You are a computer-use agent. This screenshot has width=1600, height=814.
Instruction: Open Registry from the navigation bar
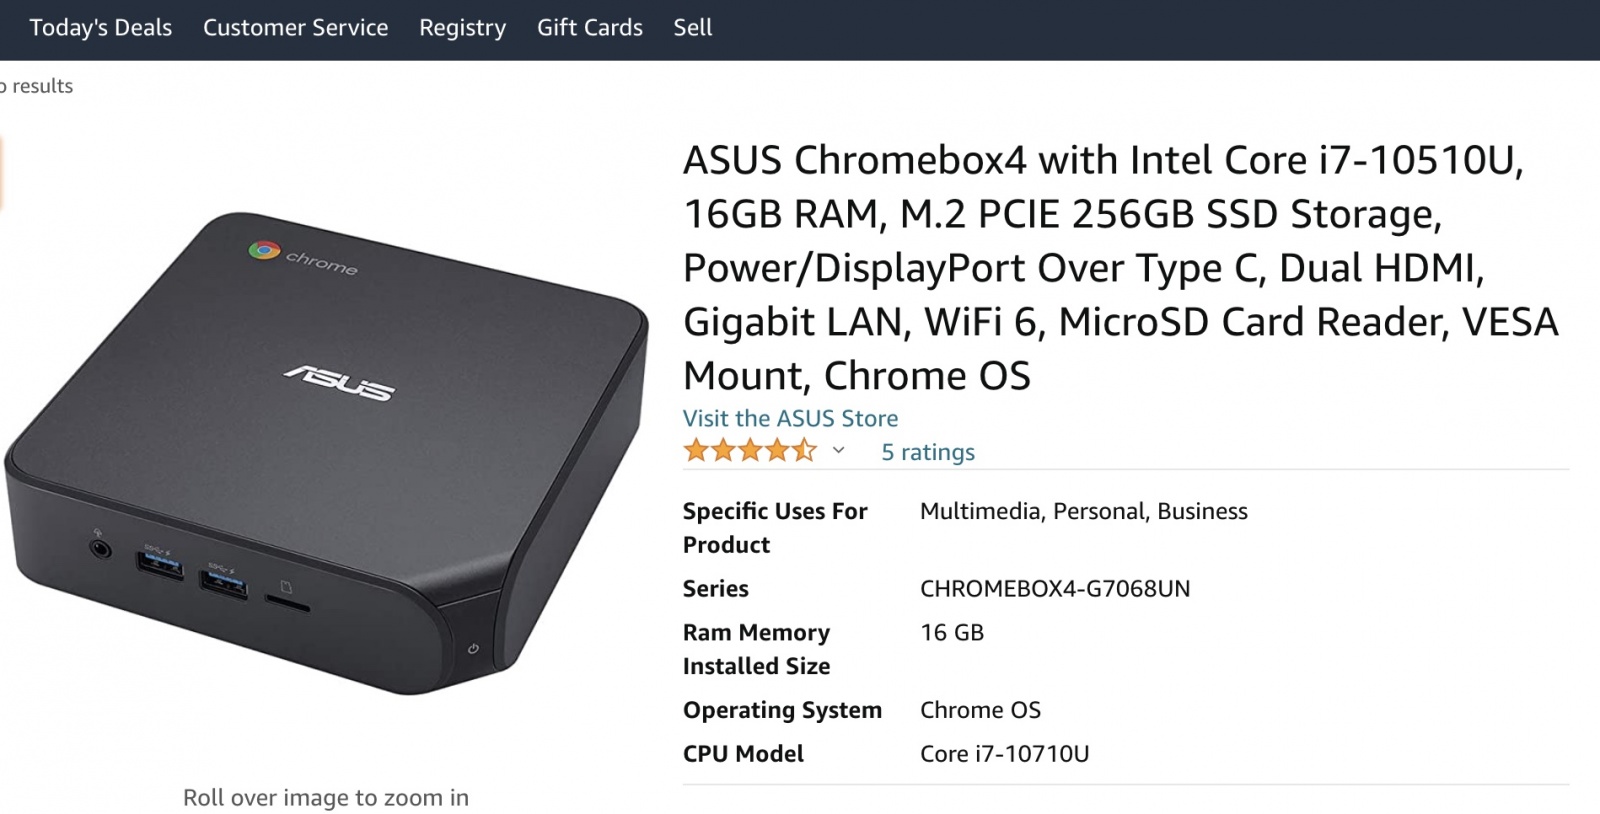point(462,28)
